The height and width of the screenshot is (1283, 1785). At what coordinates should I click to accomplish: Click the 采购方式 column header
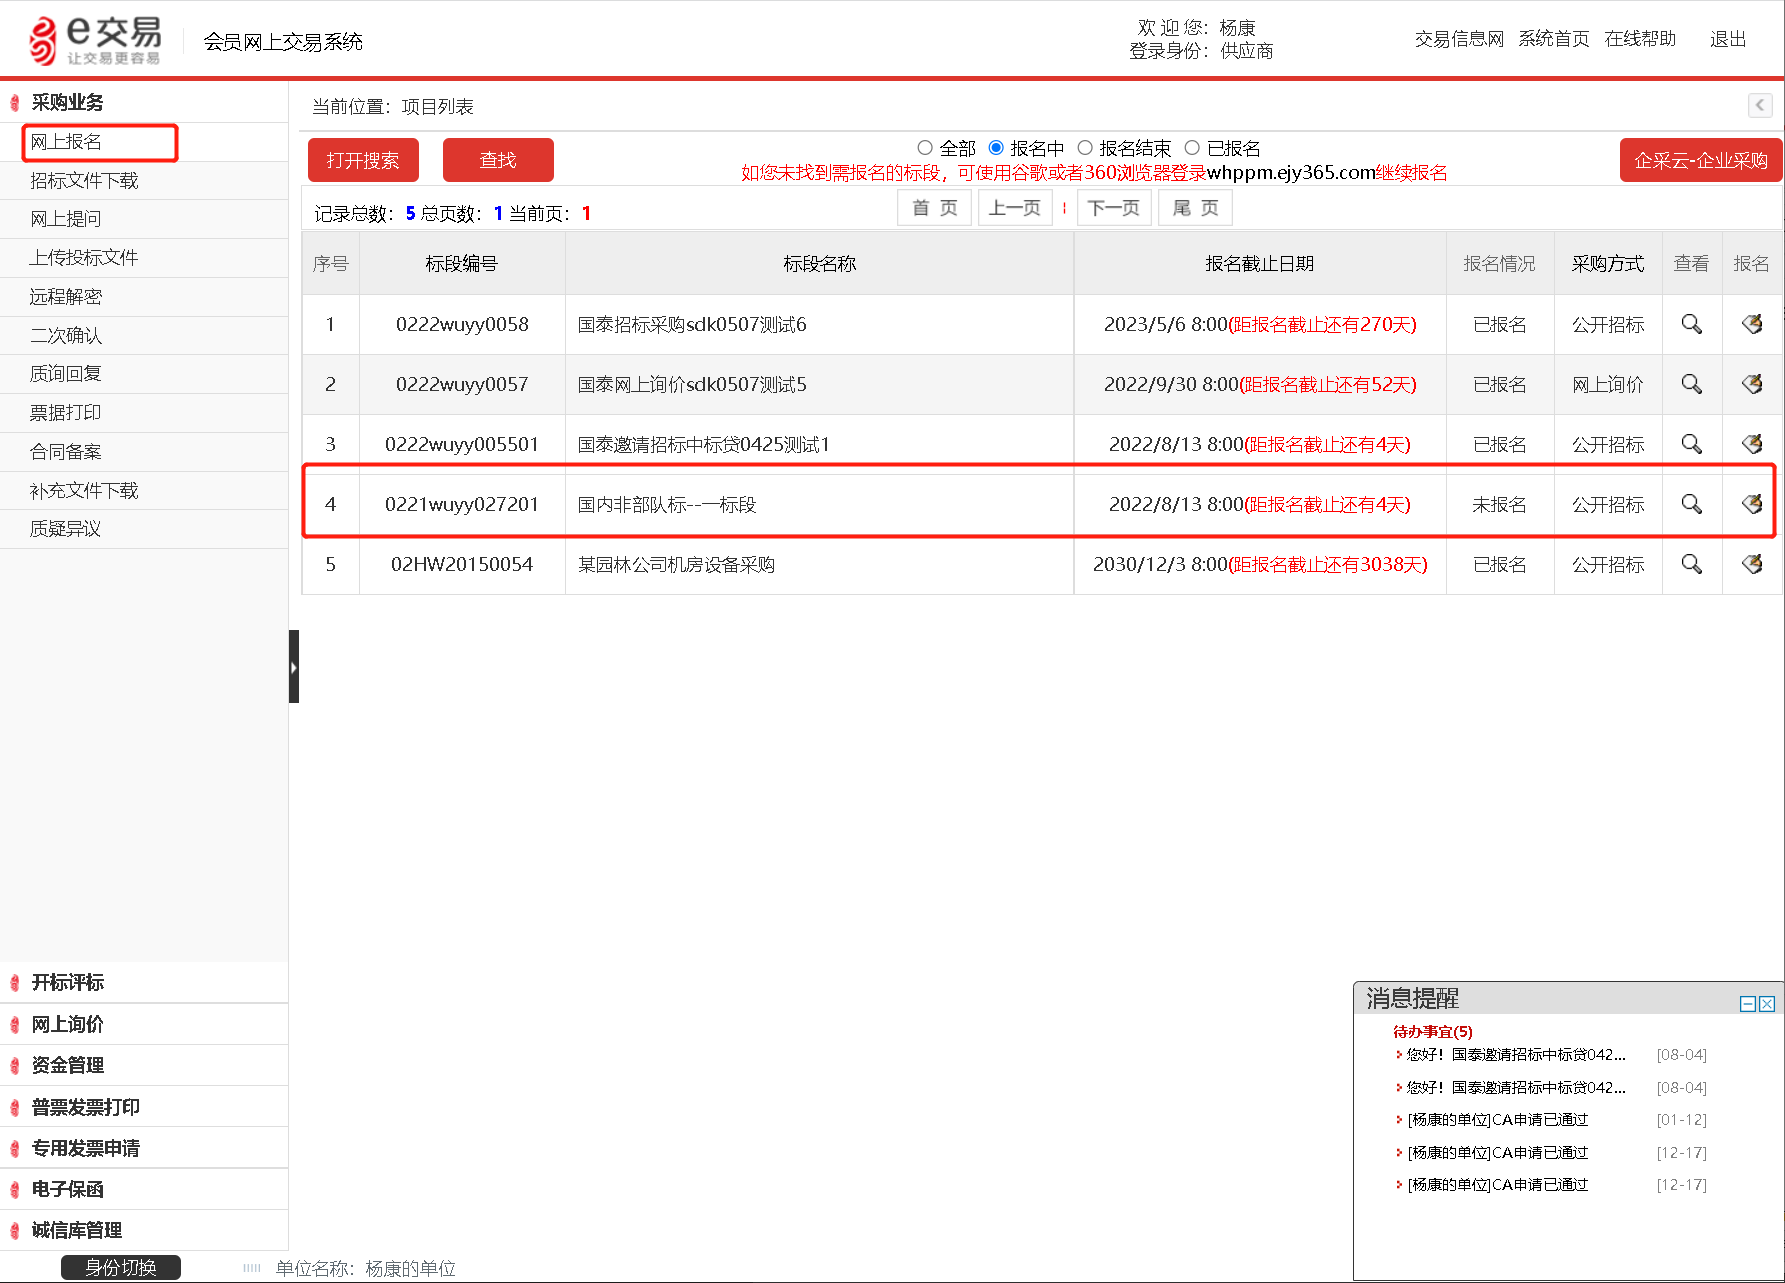1608,264
